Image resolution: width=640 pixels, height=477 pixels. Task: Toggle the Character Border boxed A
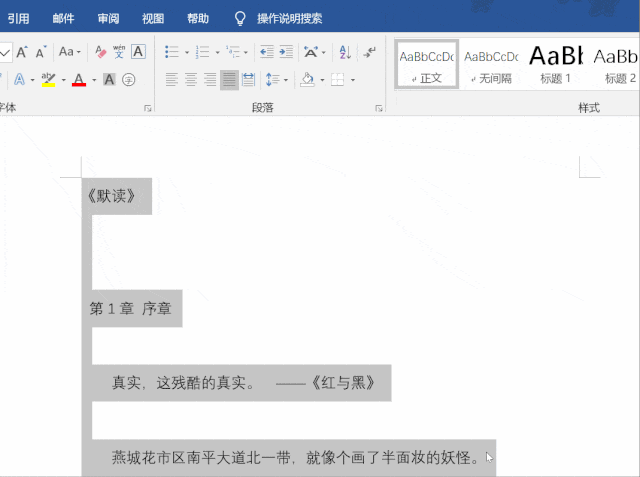pos(138,52)
